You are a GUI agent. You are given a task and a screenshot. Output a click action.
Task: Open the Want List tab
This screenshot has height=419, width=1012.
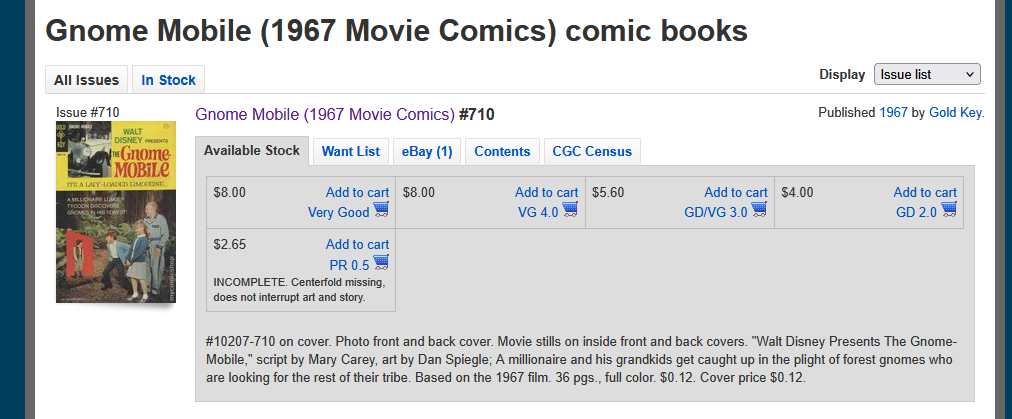click(x=350, y=151)
